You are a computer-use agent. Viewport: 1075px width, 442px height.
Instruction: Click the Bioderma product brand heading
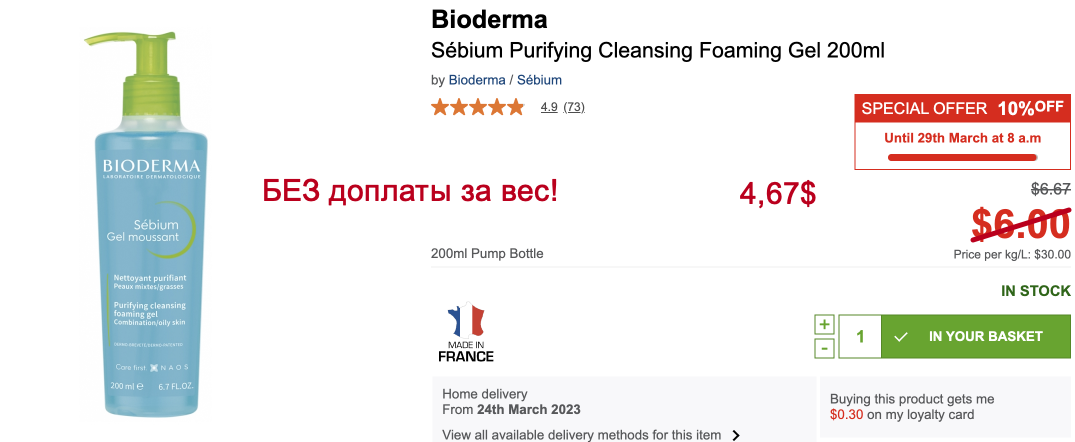coord(489,19)
